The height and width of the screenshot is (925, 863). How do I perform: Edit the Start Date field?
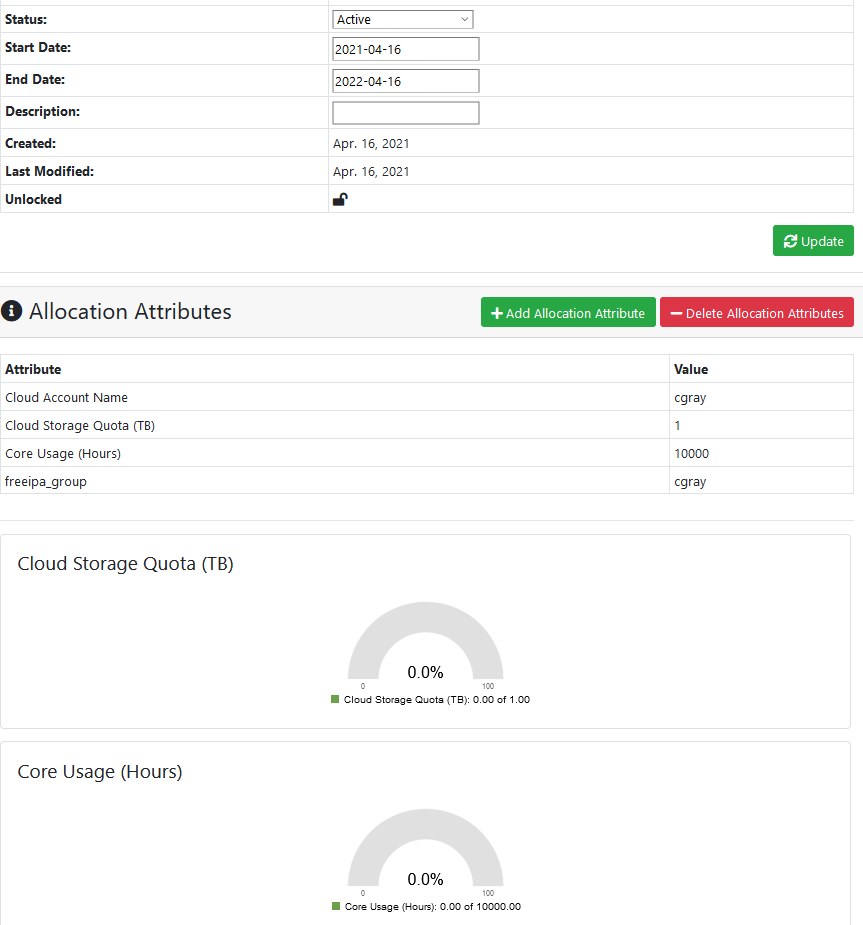coord(405,49)
